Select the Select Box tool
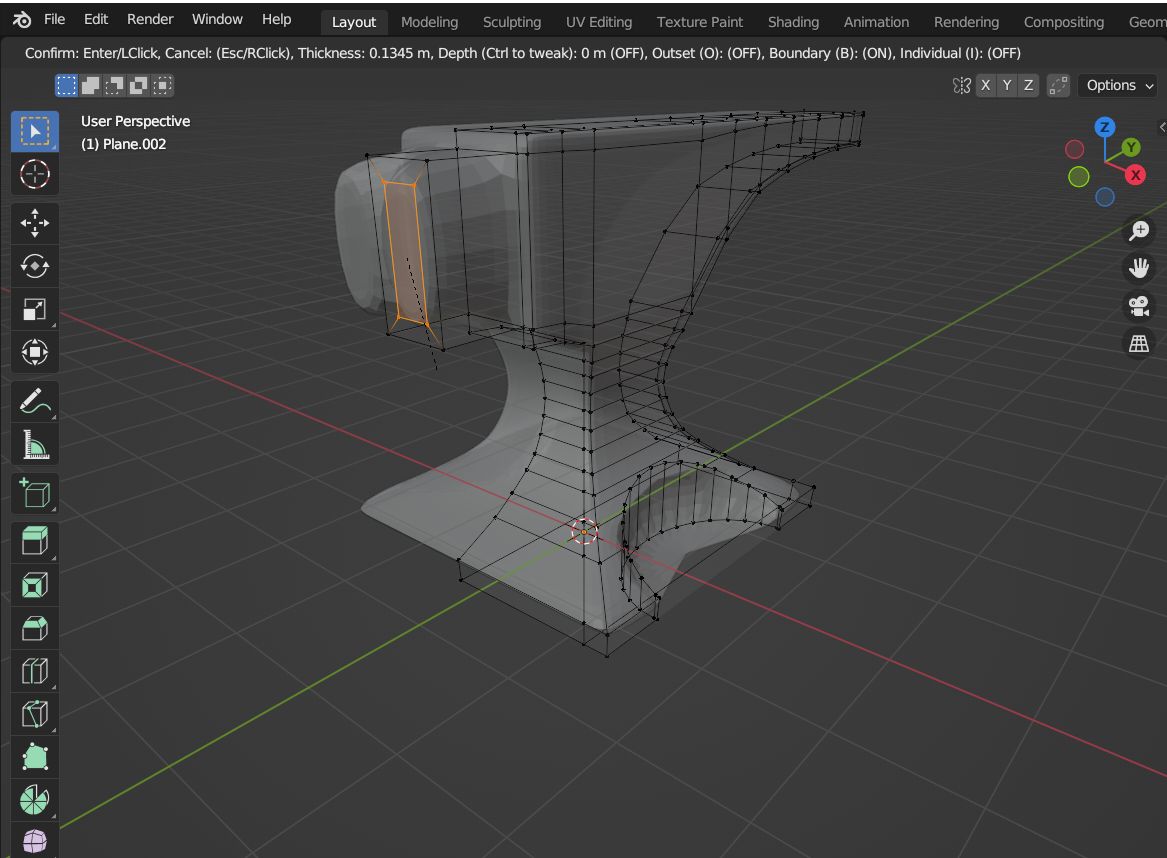Image resolution: width=1167 pixels, height=858 pixels. [x=35, y=132]
